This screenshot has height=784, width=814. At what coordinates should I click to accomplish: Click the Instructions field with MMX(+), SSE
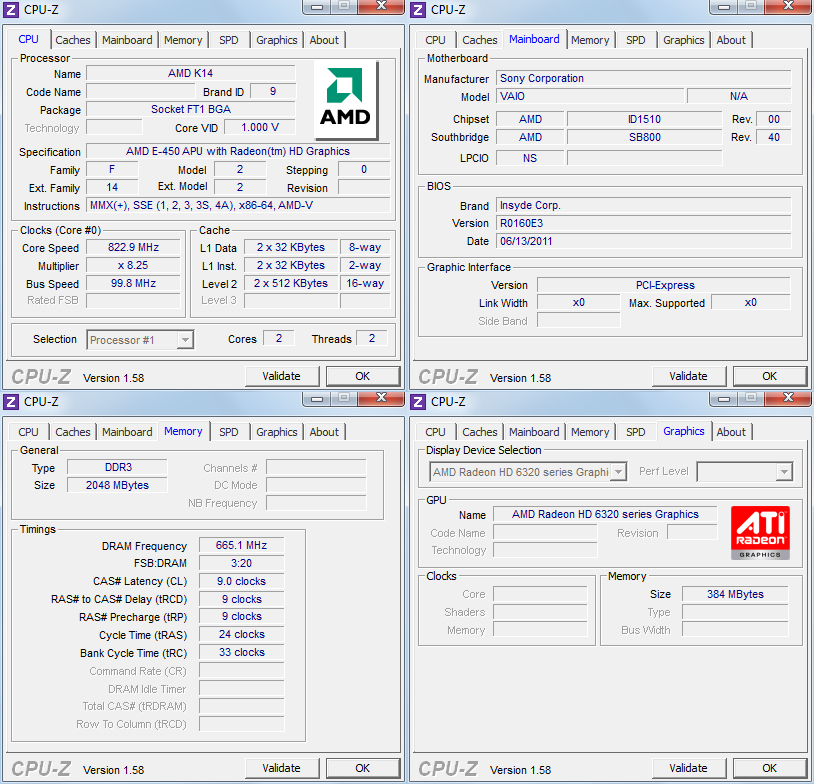tap(238, 205)
